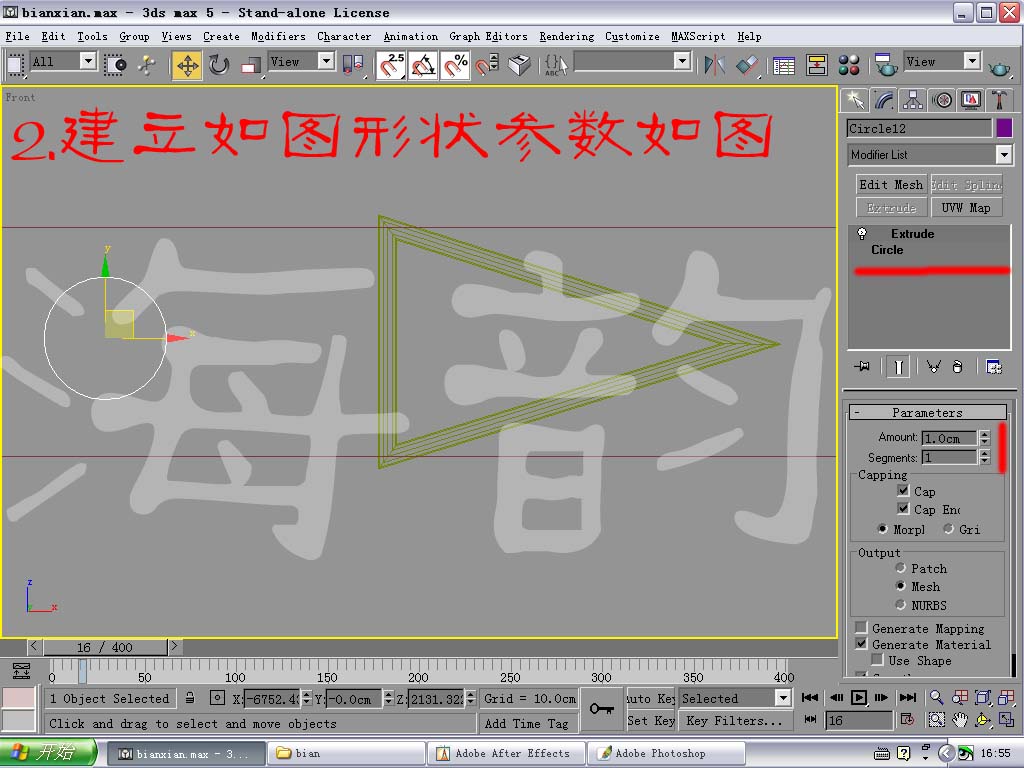Select the Select and Move tool
Viewport: 1024px width, 768px height.
click(x=188, y=63)
